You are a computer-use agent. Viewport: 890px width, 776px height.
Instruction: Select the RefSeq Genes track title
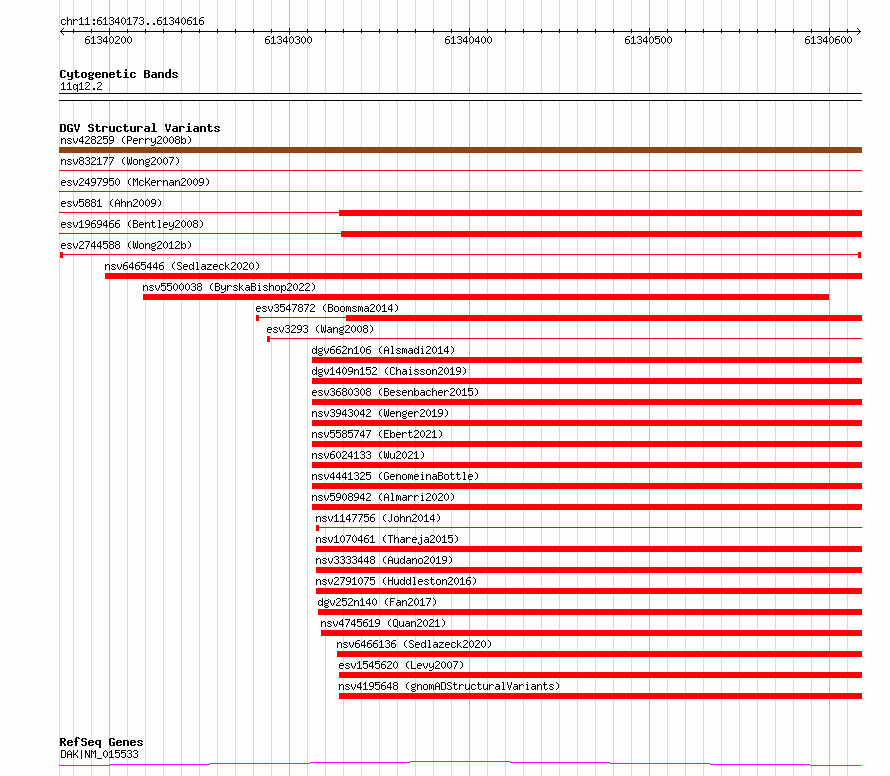coord(102,742)
